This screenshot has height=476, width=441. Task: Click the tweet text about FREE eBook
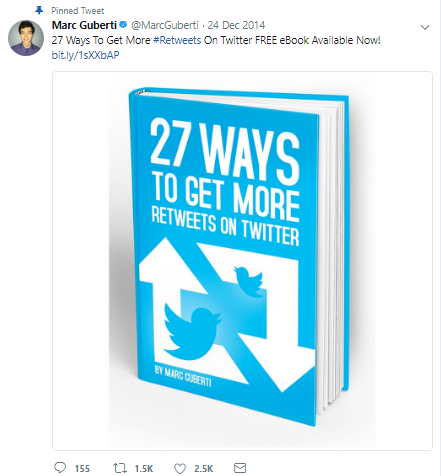[x=216, y=40]
